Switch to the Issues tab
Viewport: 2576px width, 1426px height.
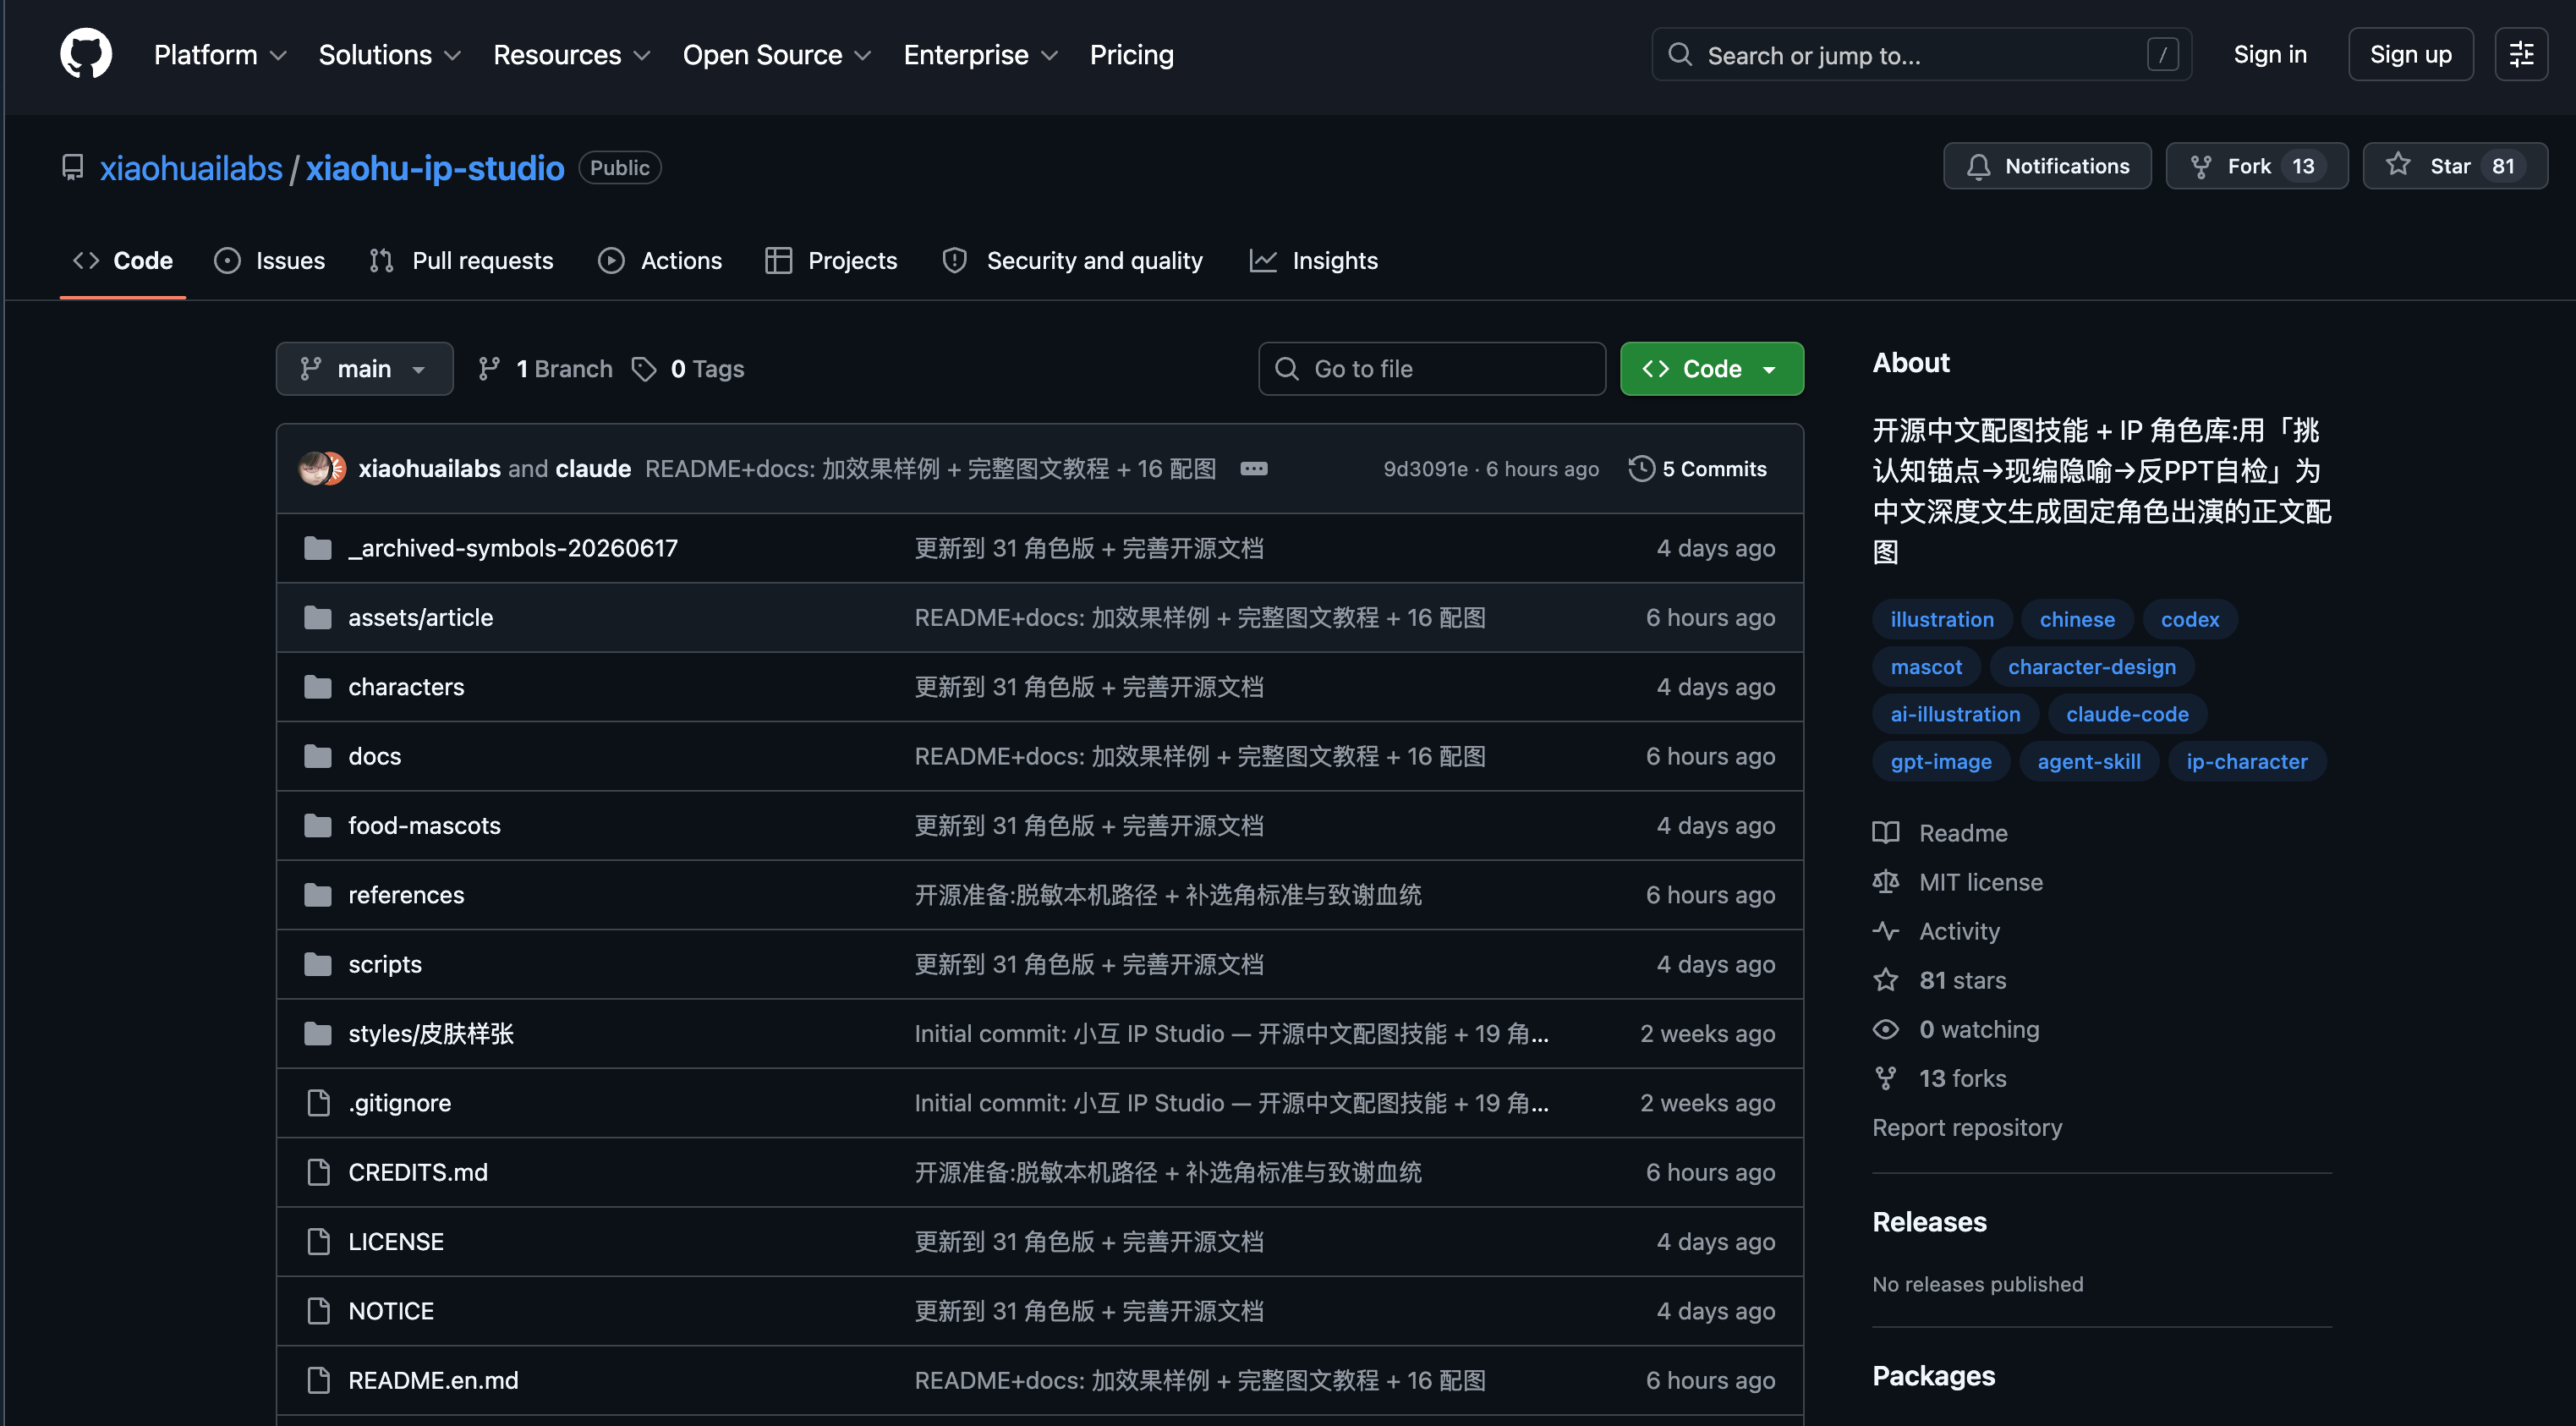(270, 260)
